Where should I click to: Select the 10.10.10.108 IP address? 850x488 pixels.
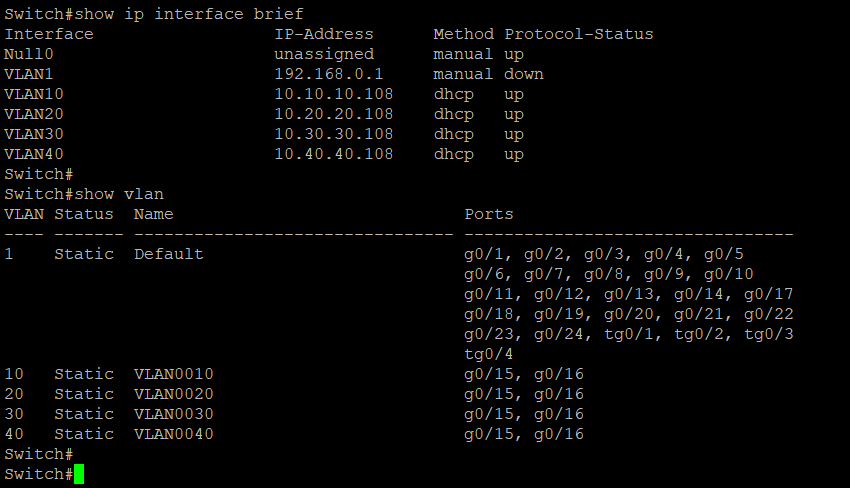tap(333, 94)
